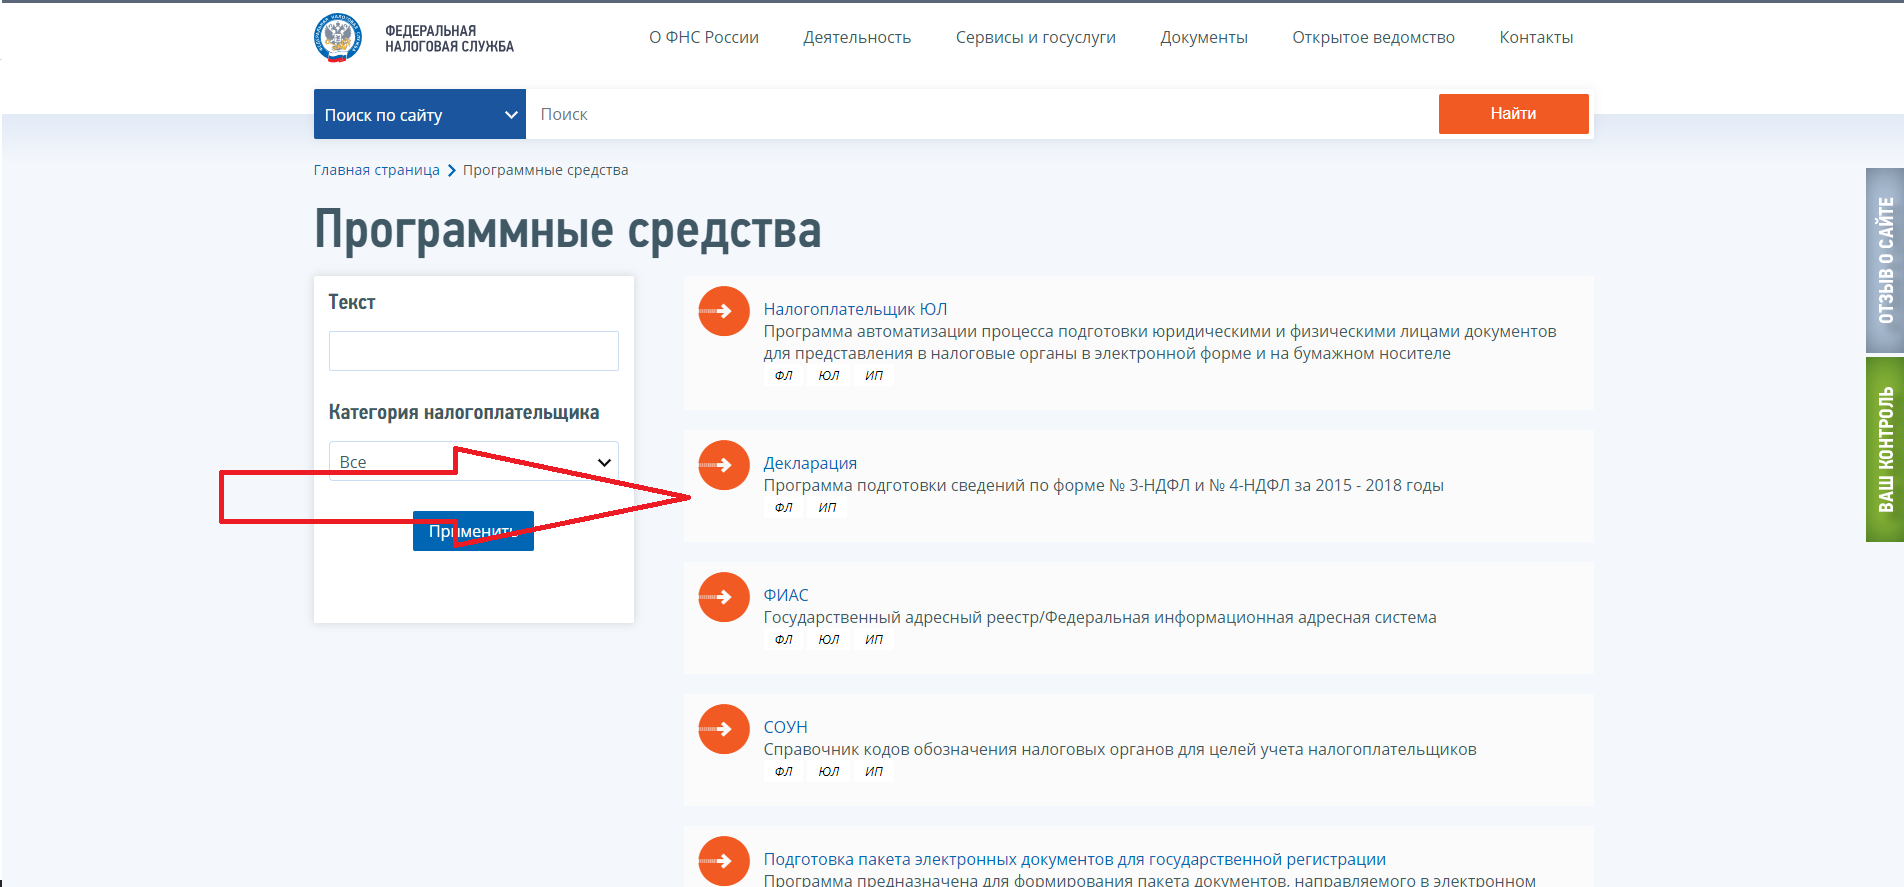The height and width of the screenshot is (887, 1904).
Task: Click the ИП tag under СОУН
Action: click(x=874, y=772)
